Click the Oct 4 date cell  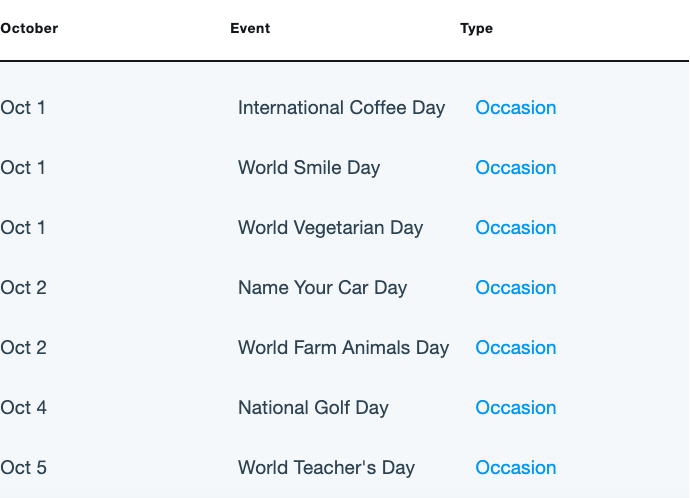pos(23,408)
